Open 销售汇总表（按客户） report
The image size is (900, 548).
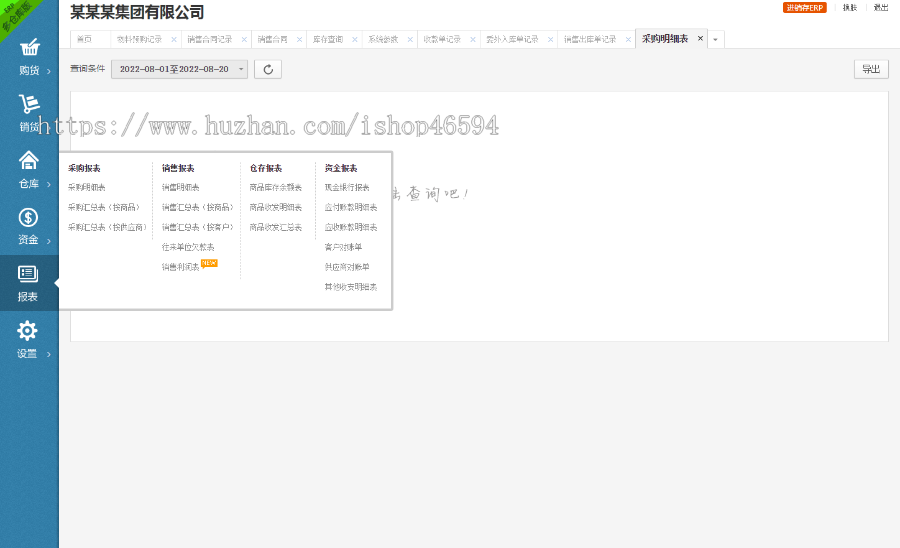(197, 228)
